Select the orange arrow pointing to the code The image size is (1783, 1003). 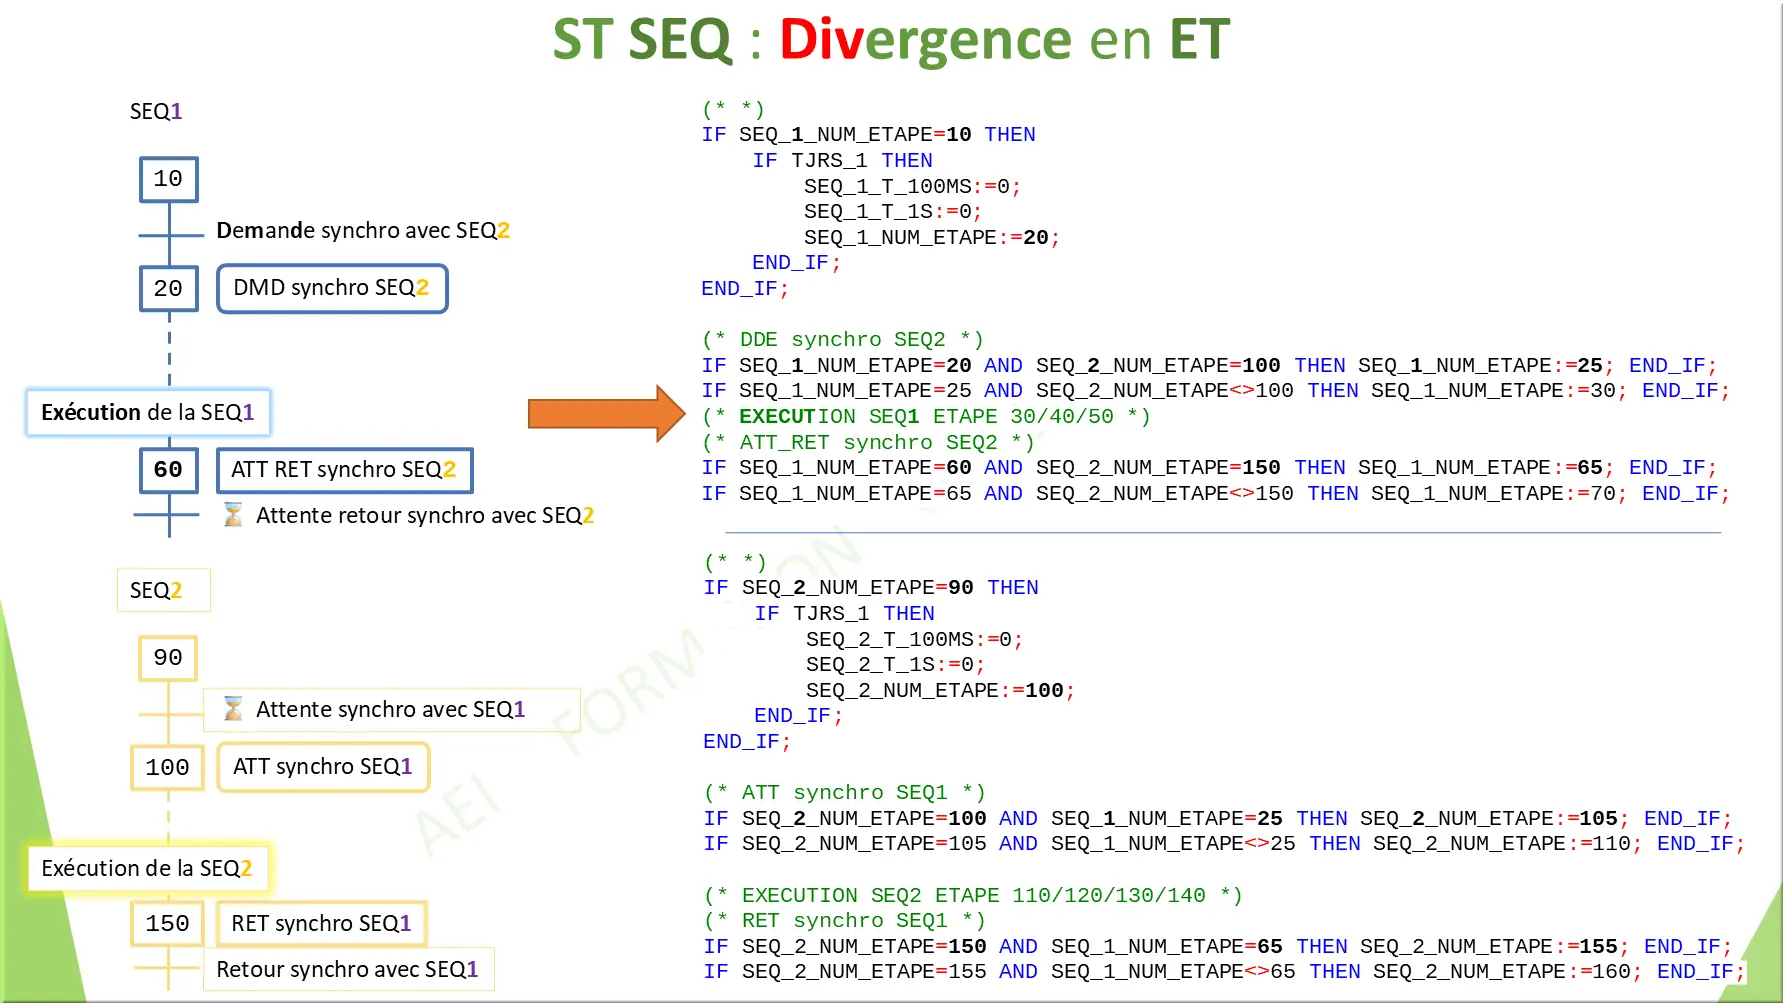point(603,413)
